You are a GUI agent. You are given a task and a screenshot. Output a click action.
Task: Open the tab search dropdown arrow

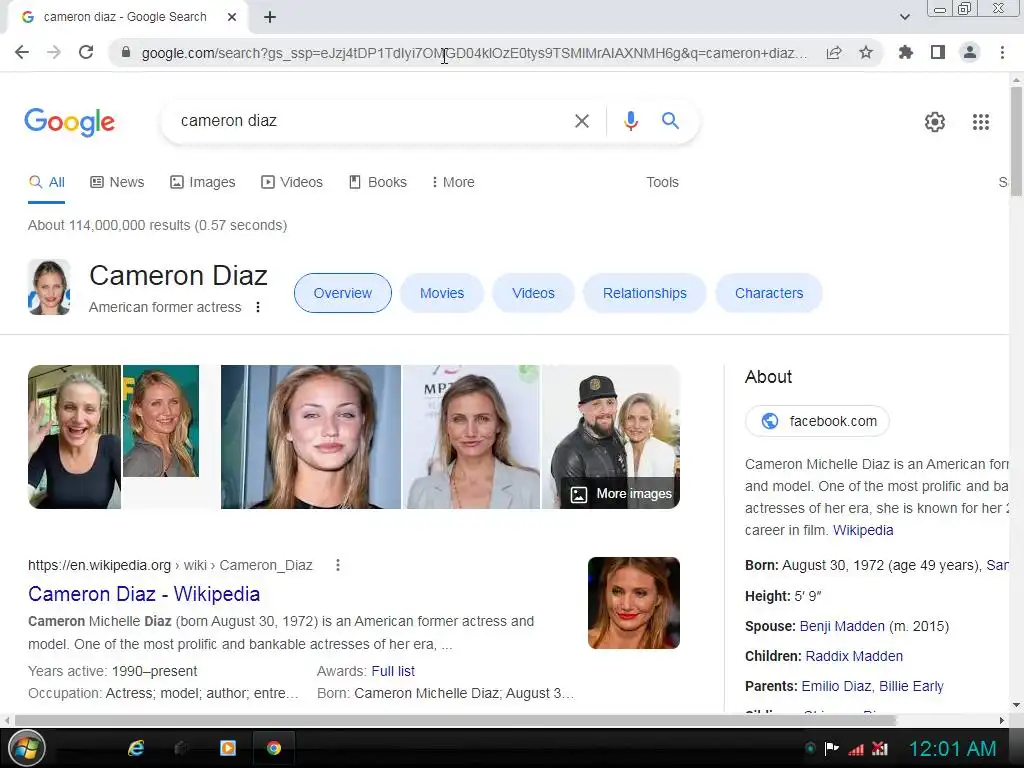(904, 17)
